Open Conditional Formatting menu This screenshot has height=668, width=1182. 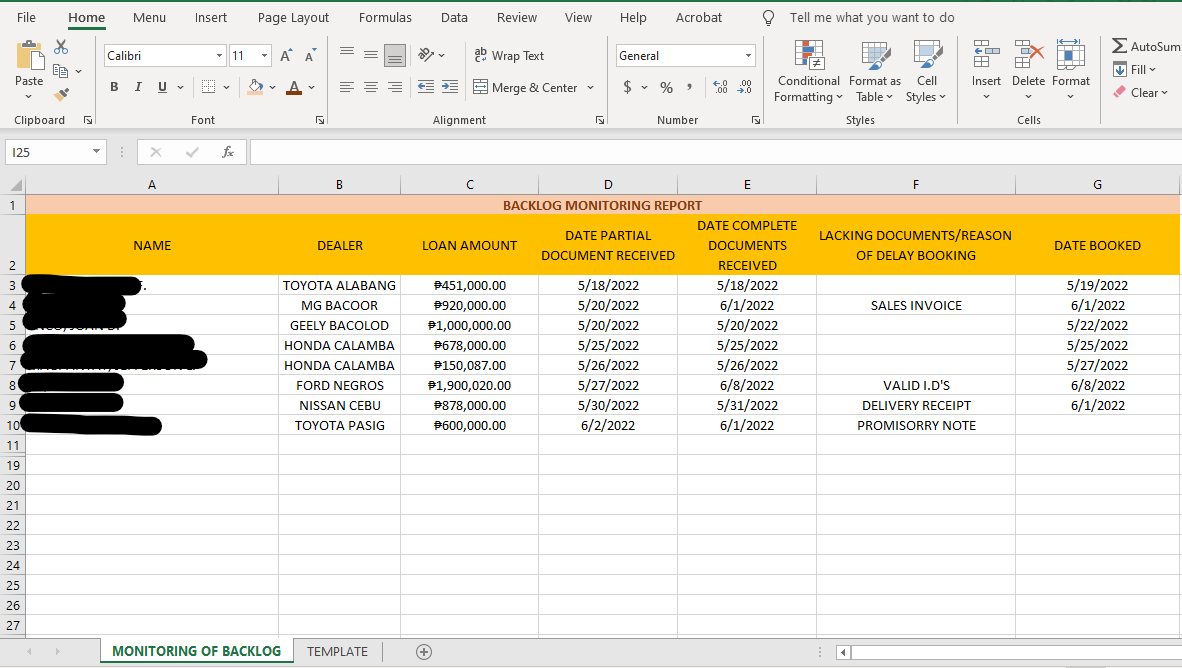808,72
